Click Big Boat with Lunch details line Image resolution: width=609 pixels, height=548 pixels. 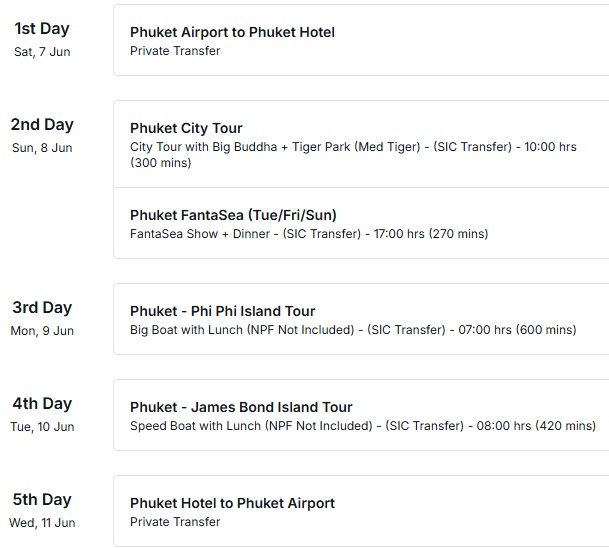(353, 330)
